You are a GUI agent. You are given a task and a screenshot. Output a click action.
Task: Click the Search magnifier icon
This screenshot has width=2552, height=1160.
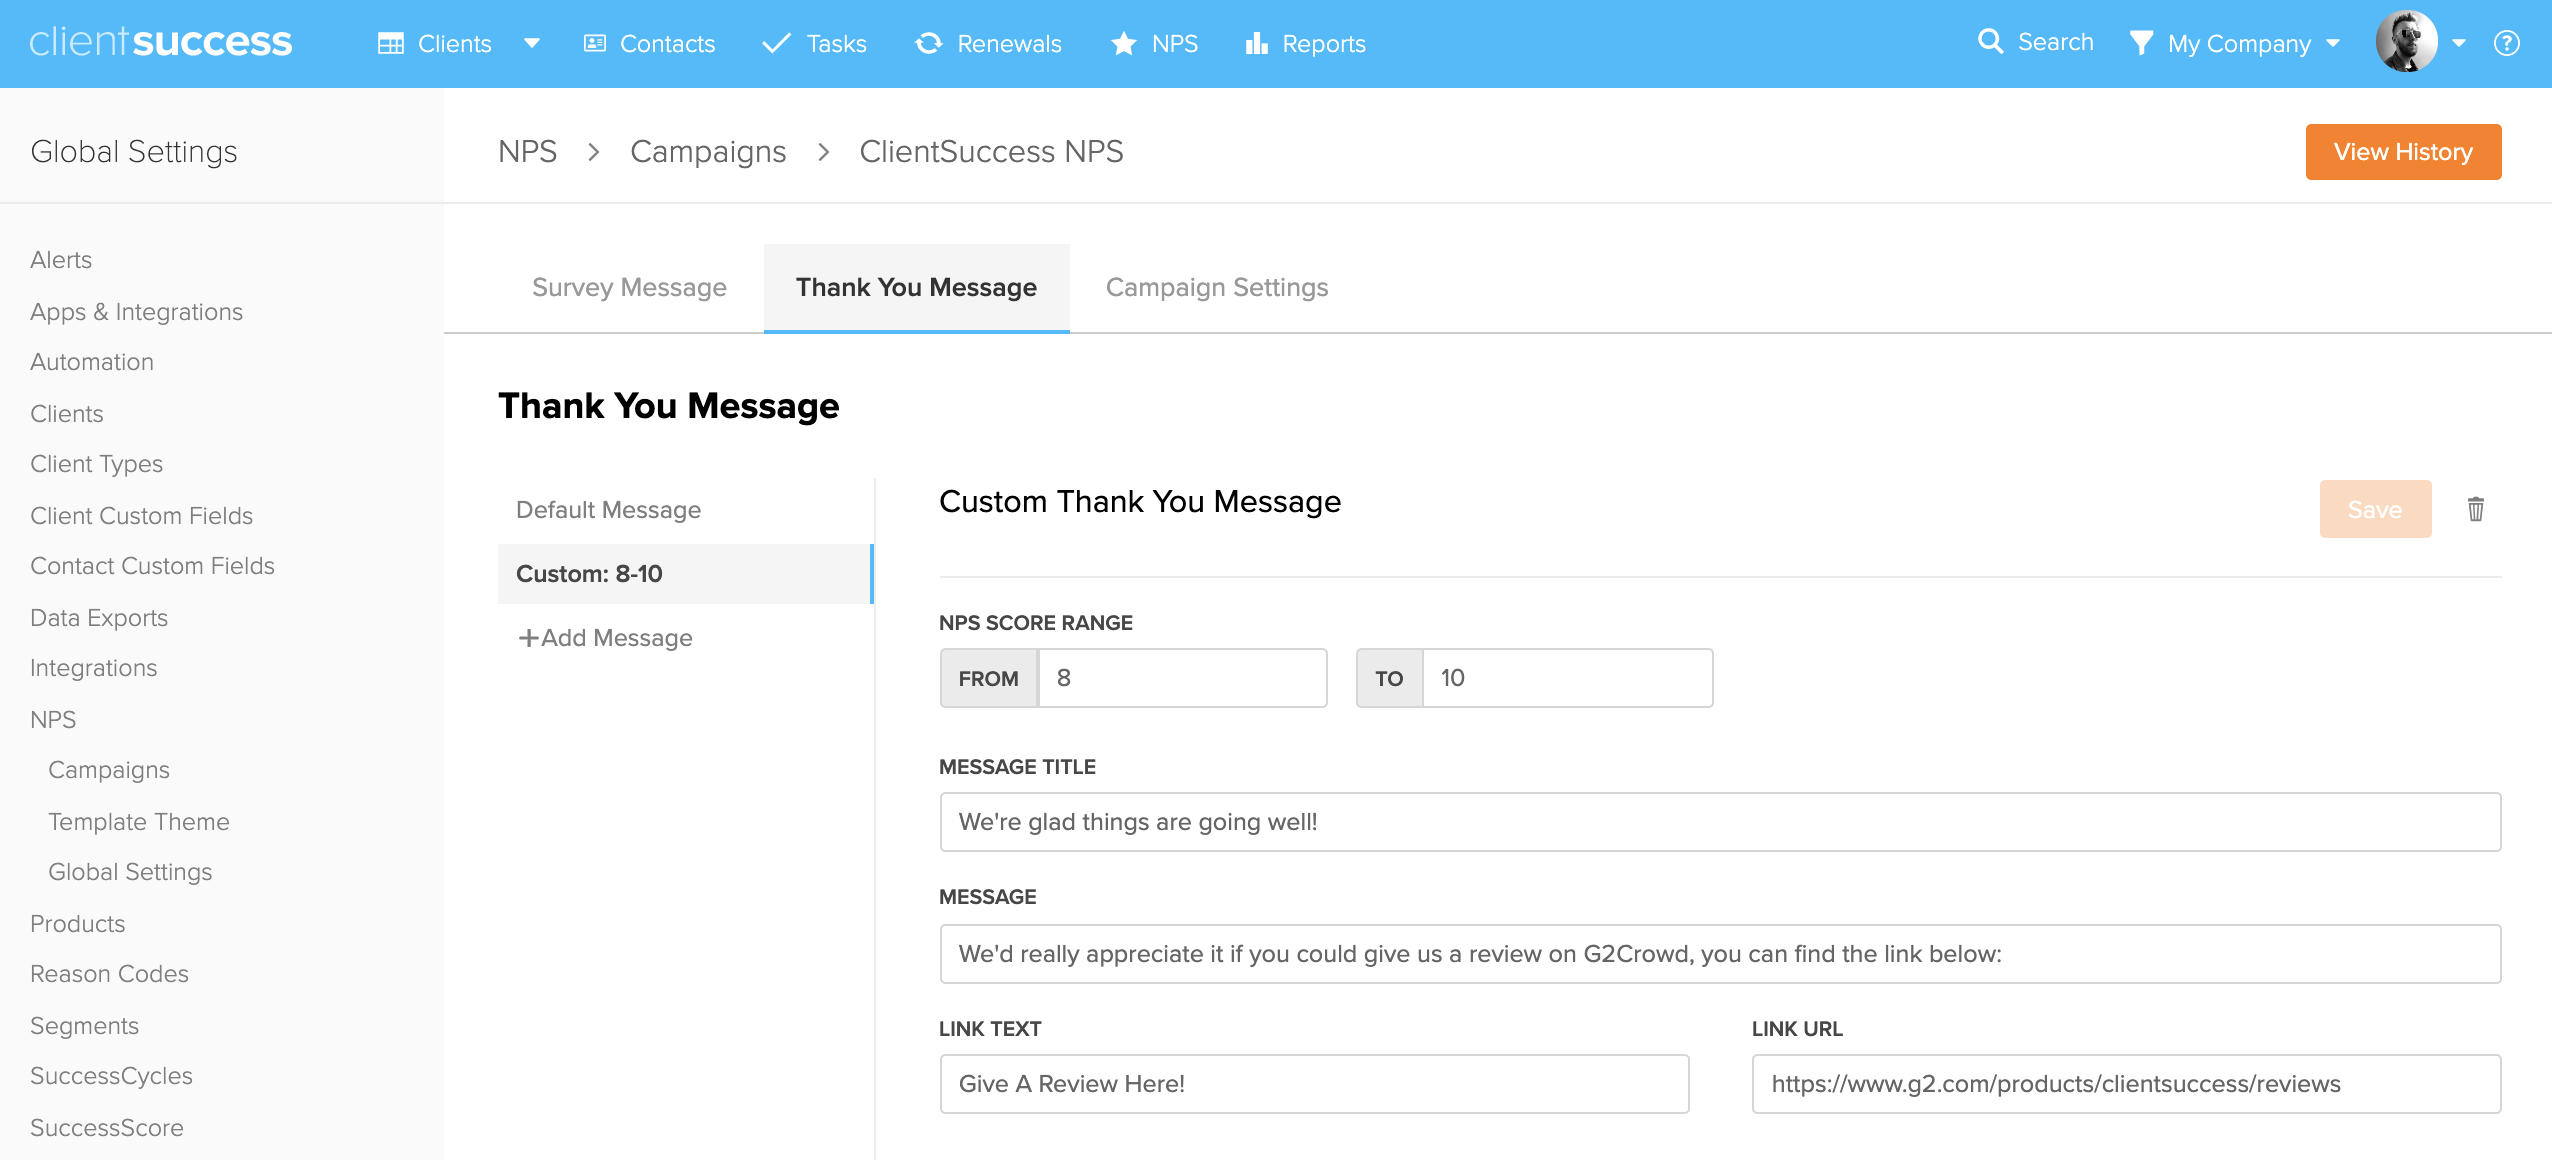[1990, 41]
